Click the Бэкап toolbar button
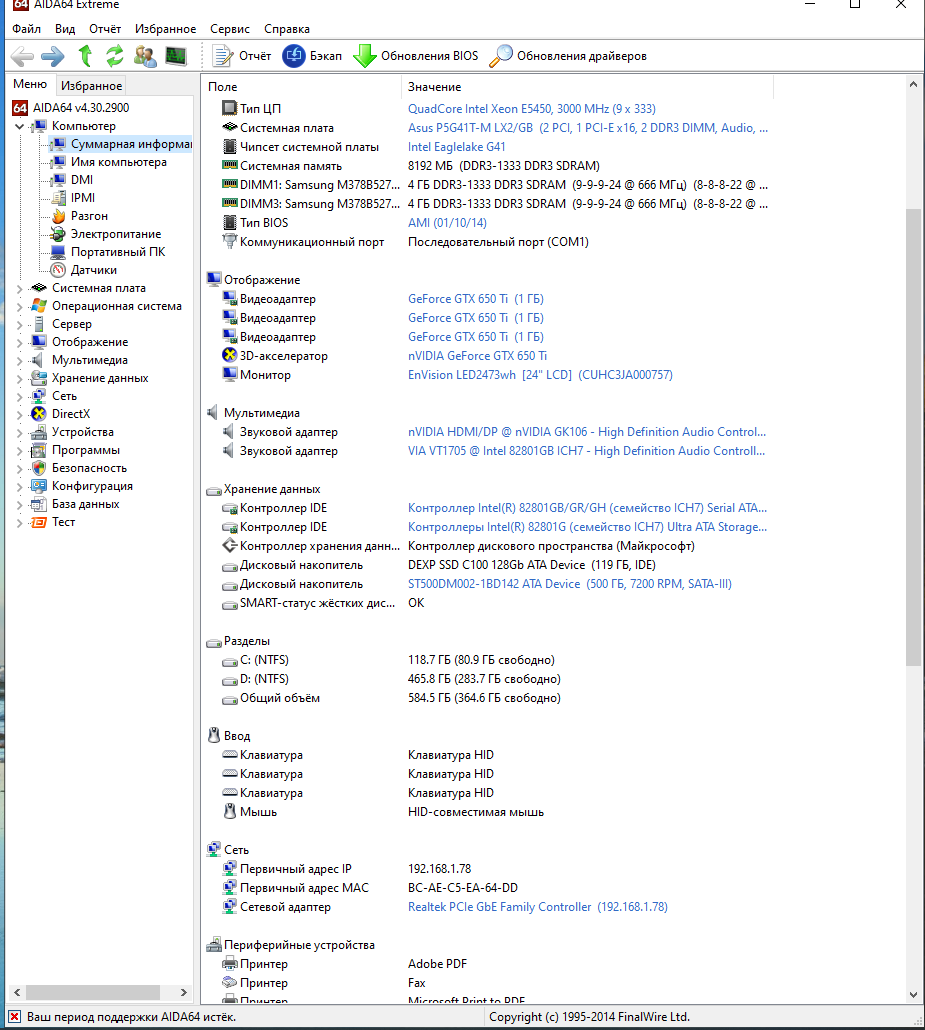This screenshot has height=1030, width=925. point(312,56)
